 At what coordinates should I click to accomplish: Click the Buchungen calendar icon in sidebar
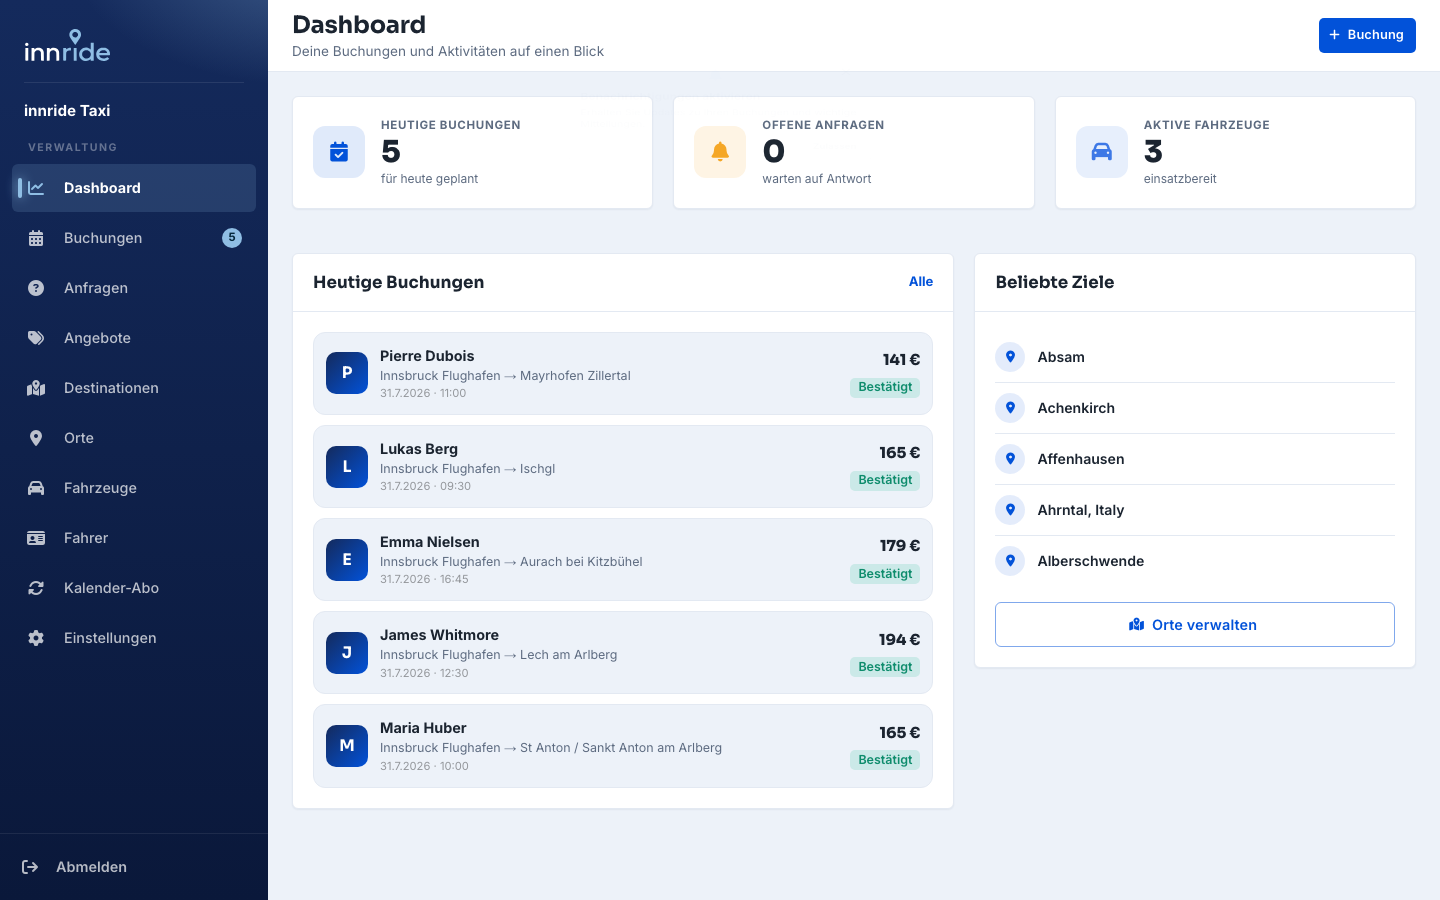point(36,238)
